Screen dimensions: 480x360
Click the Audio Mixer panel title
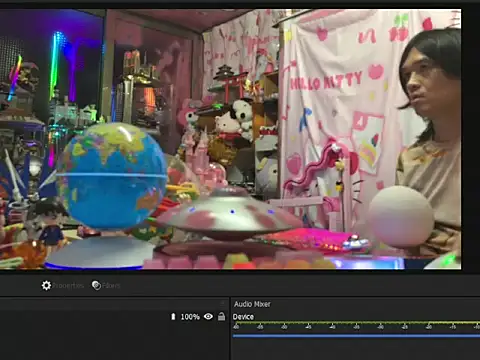(x=252, y=304)
